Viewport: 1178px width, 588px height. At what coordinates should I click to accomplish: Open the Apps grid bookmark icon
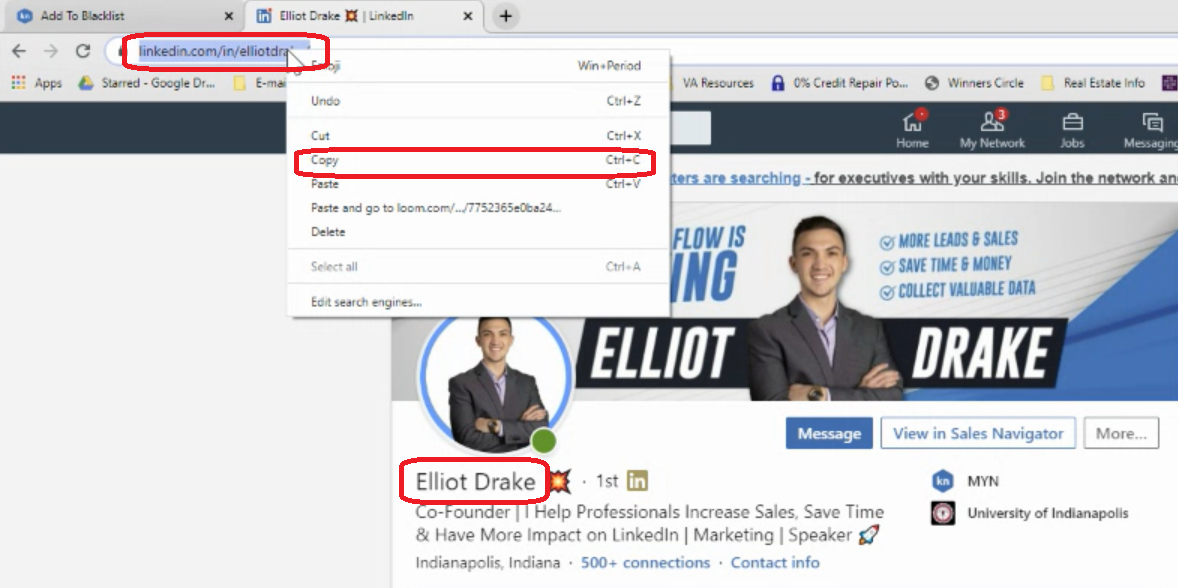coord(19,83)
